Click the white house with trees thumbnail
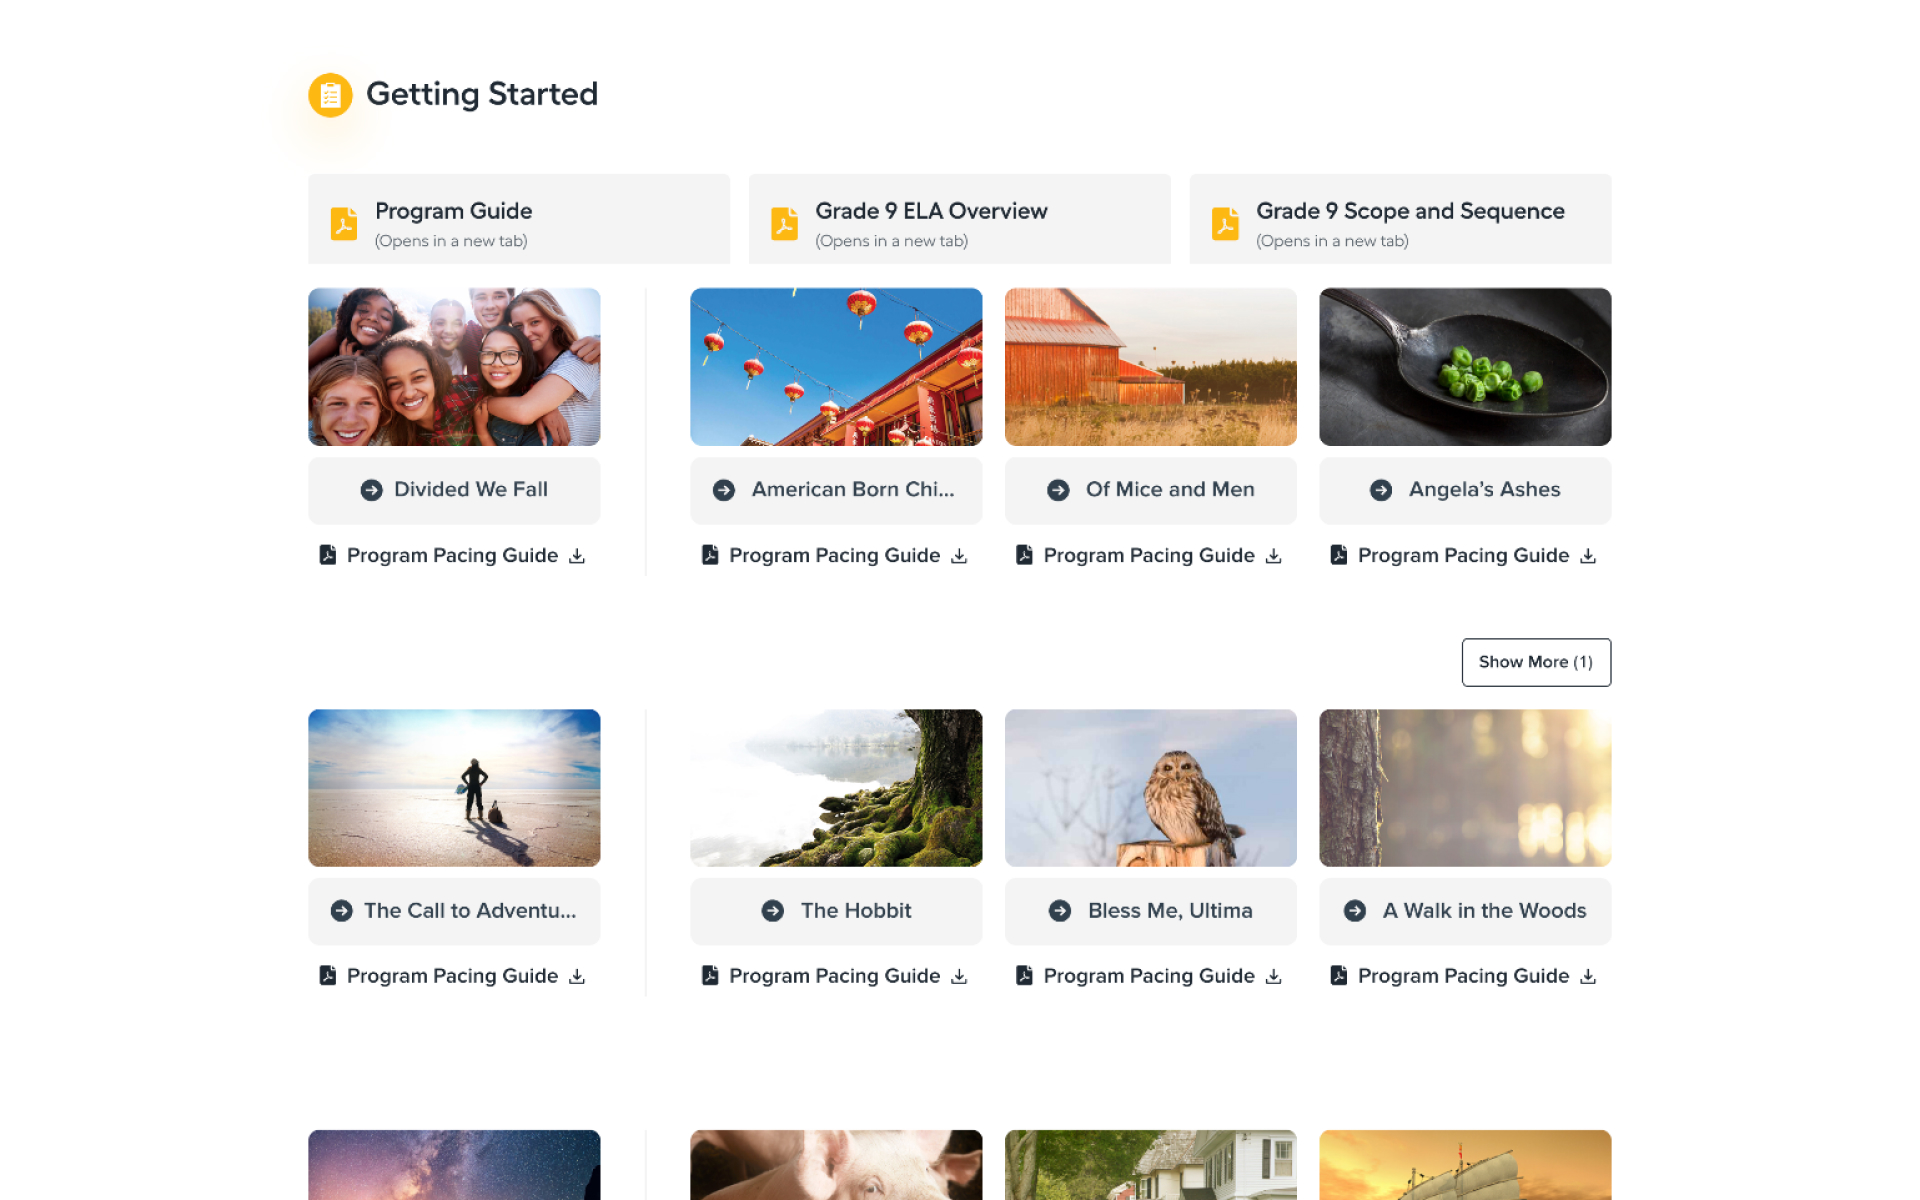This screenshot has height=1200, width=1920. (1150, 1165)
